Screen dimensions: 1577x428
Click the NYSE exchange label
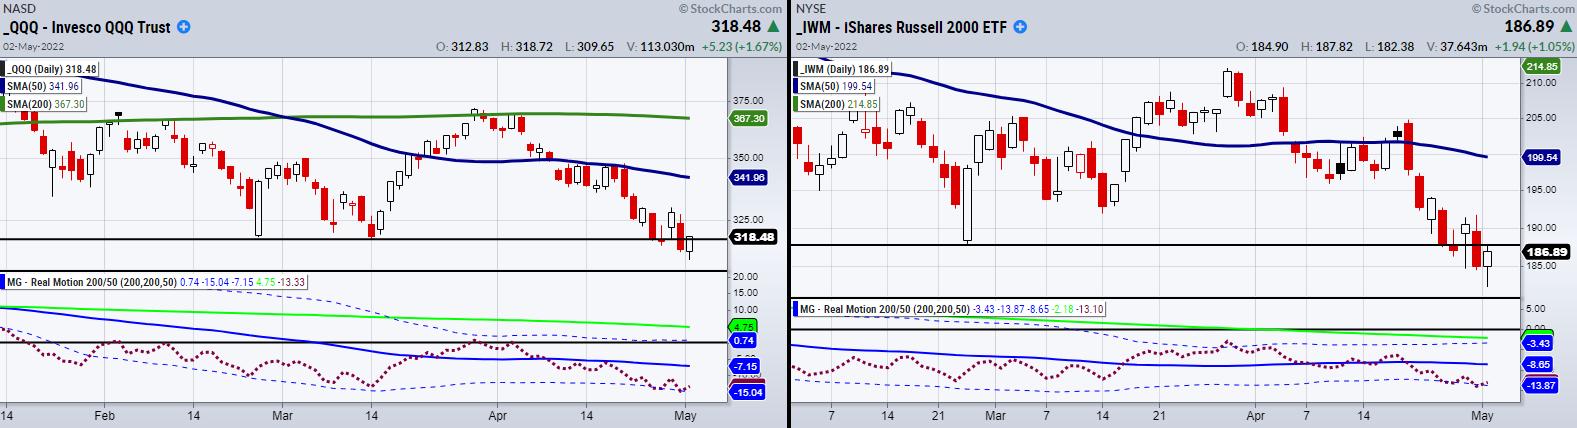(811, 8)
